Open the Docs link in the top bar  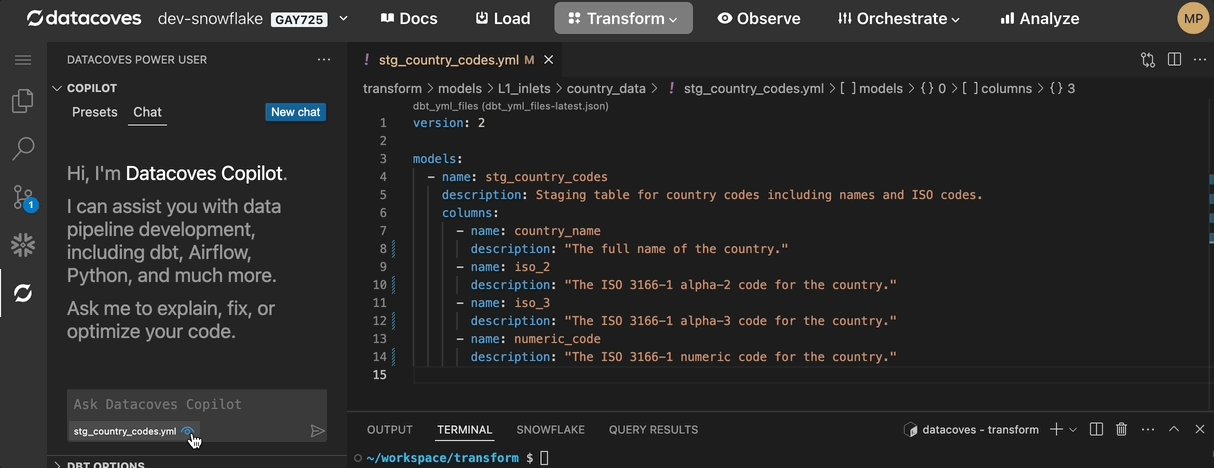409,18
